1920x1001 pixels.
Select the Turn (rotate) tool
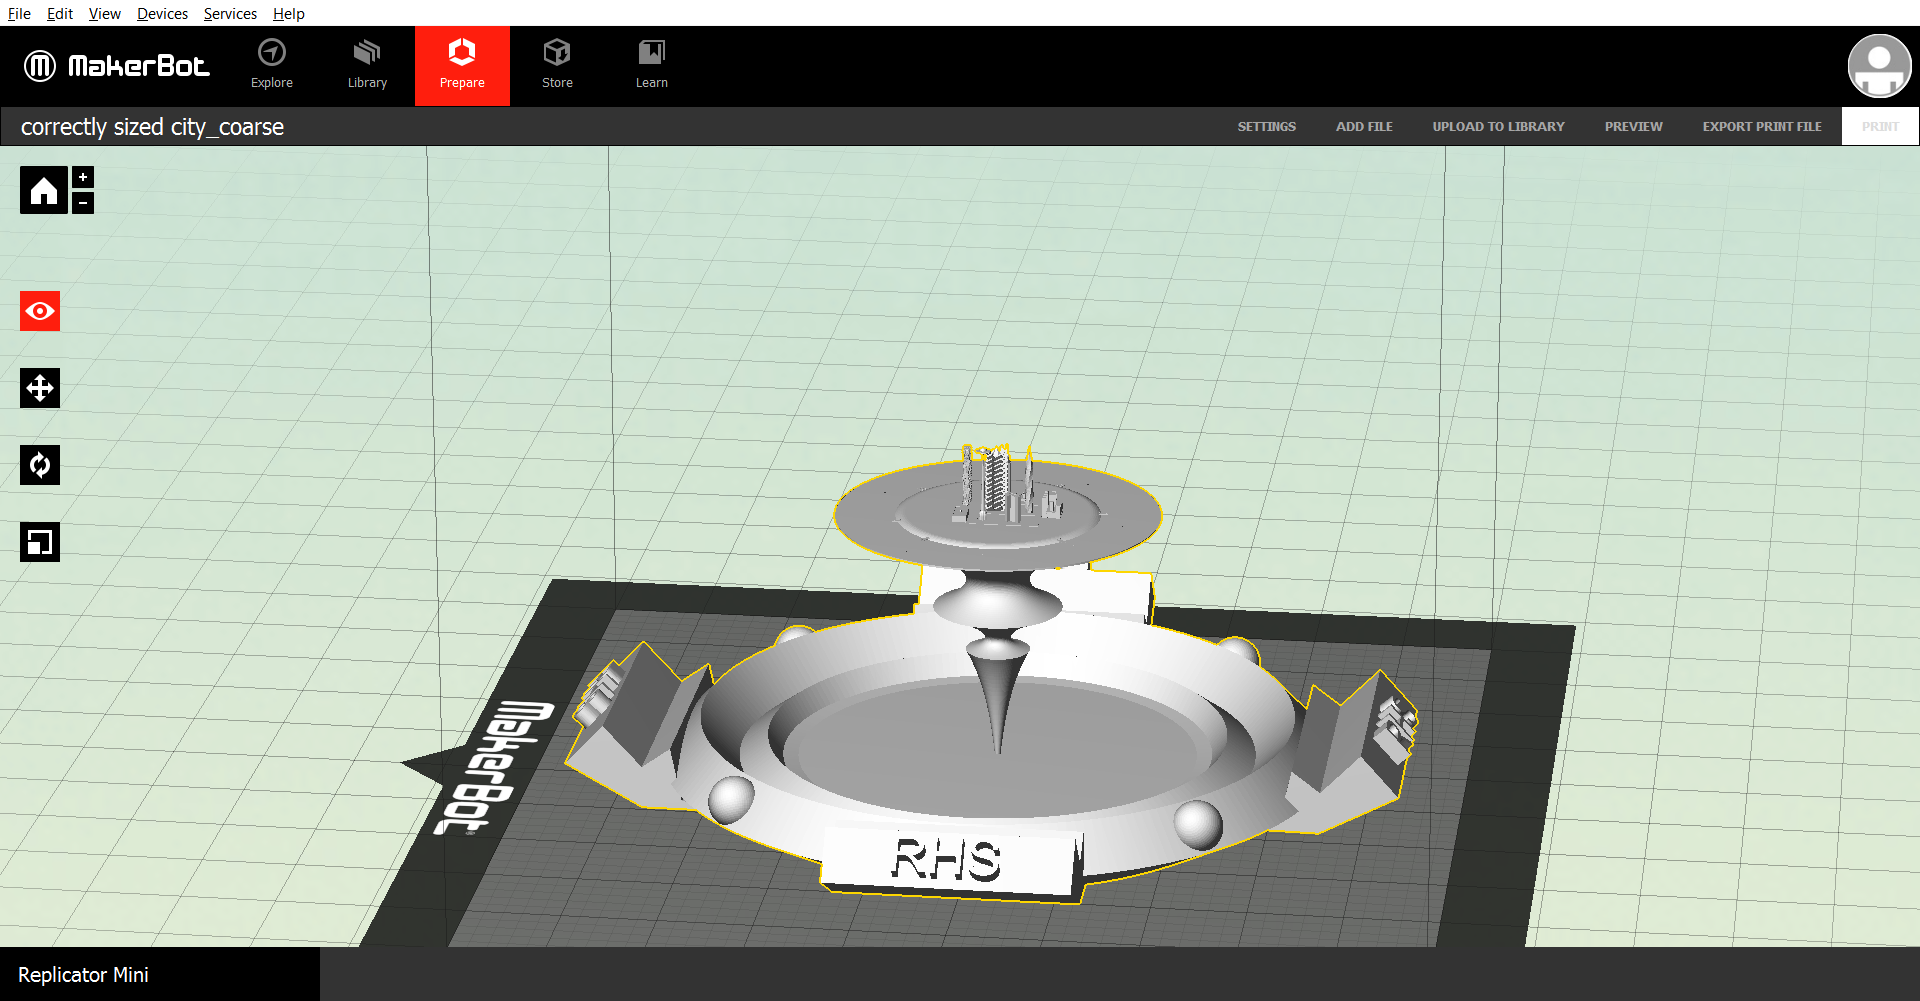point(40,465)
